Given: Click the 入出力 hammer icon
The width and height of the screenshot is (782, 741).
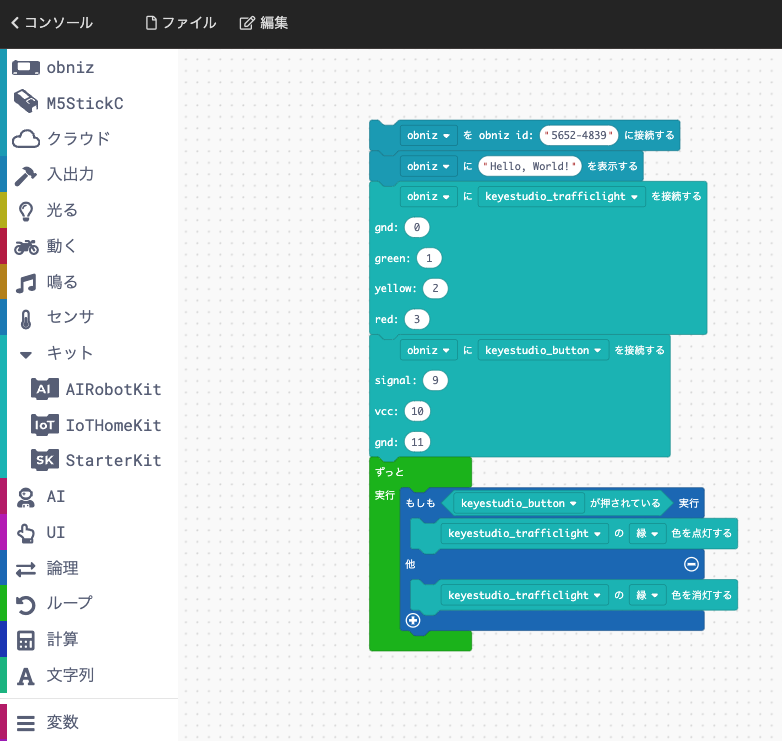Looking at the screenshot, I should pyautogui.click(x=26, y=175).
